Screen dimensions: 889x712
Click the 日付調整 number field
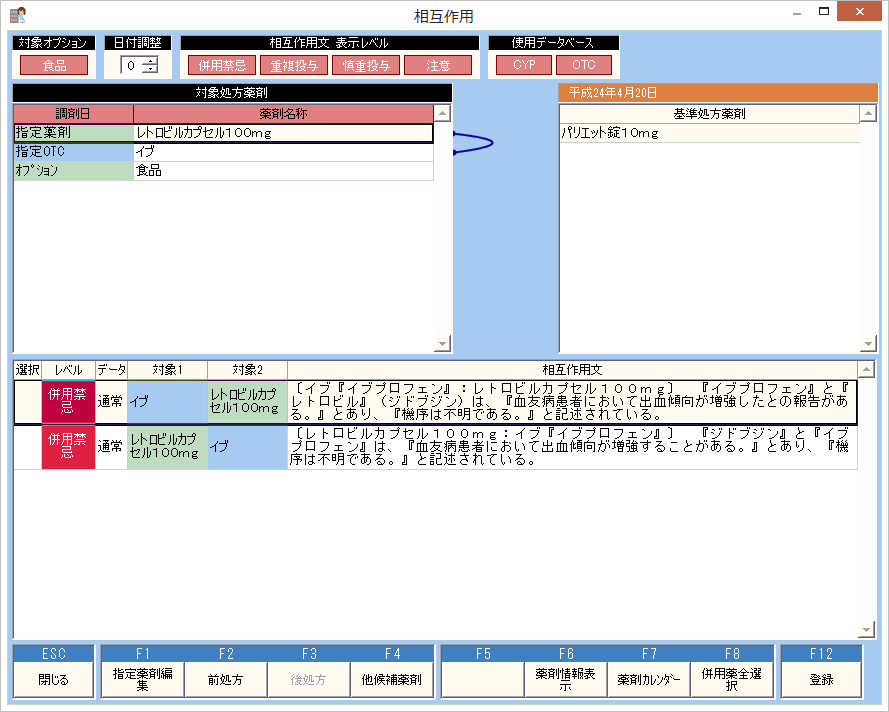[x=132, y=65]
